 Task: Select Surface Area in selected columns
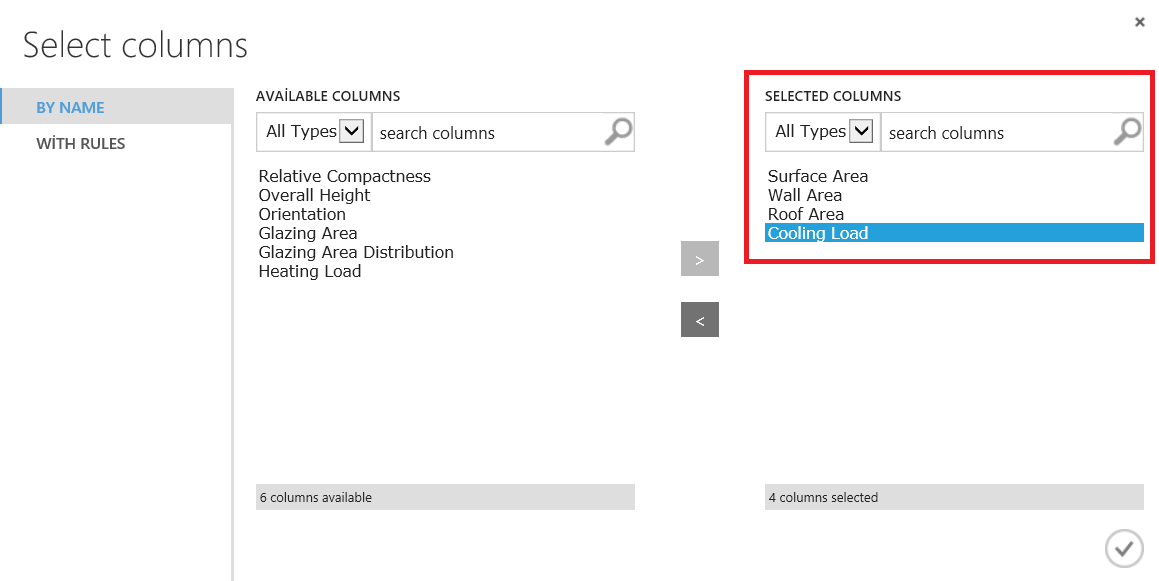(818, 176)
